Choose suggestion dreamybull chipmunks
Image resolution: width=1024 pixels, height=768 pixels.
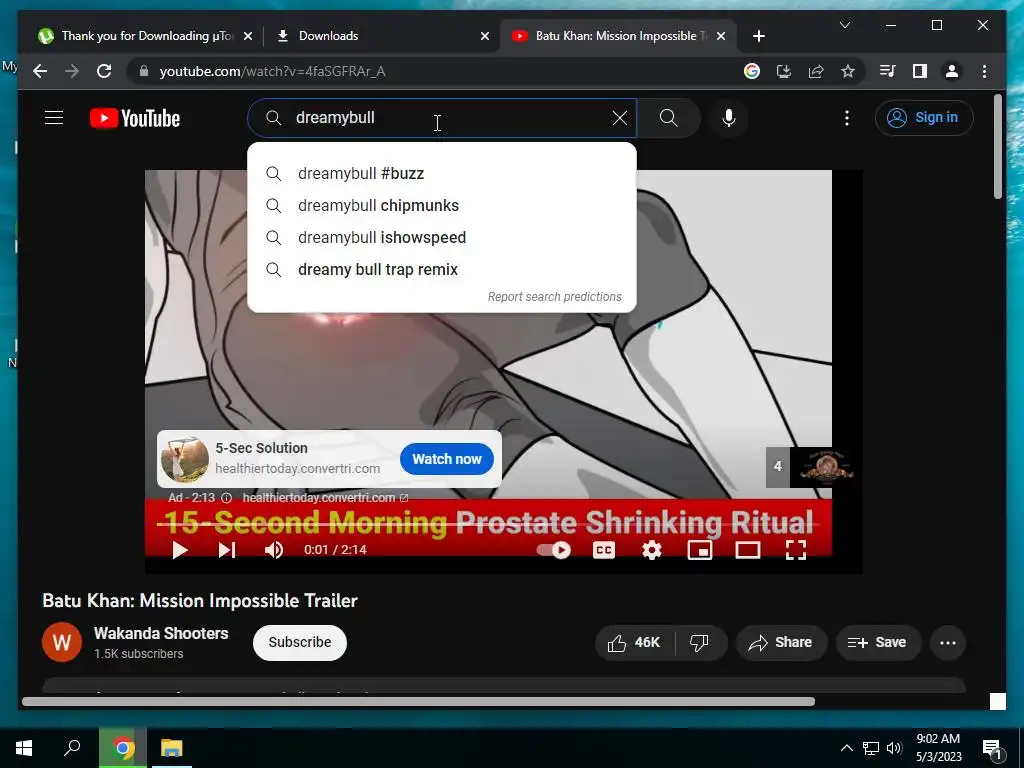point(442,206)
